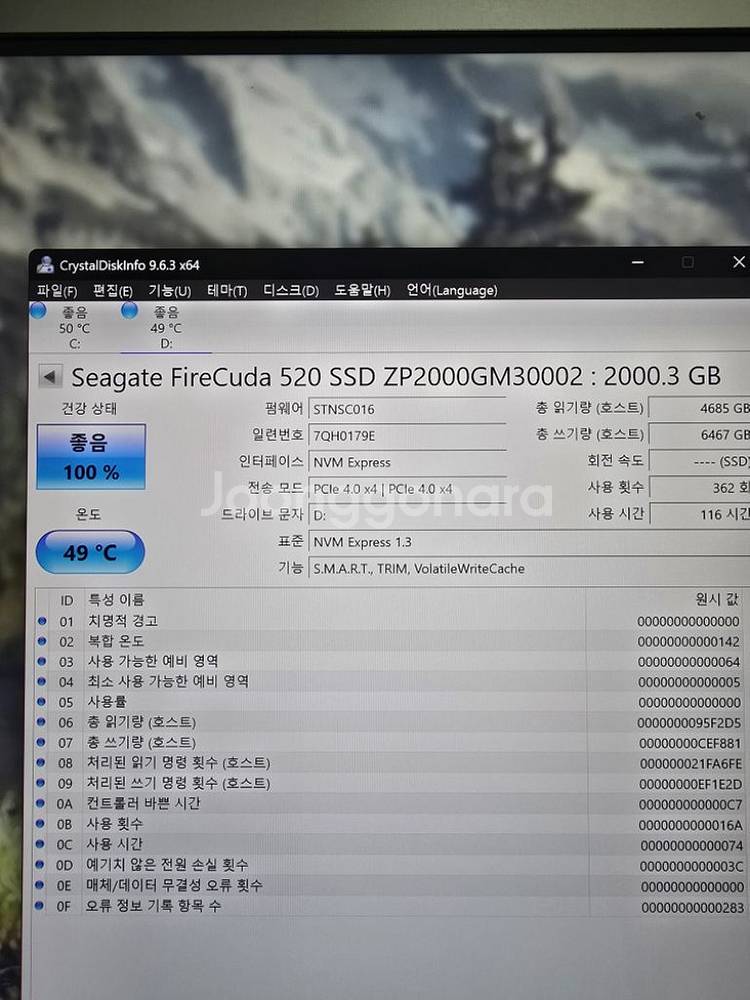The image size is (750, 1000).
Task: Click the 특성 이름 column header
Action: click(116, 599)
